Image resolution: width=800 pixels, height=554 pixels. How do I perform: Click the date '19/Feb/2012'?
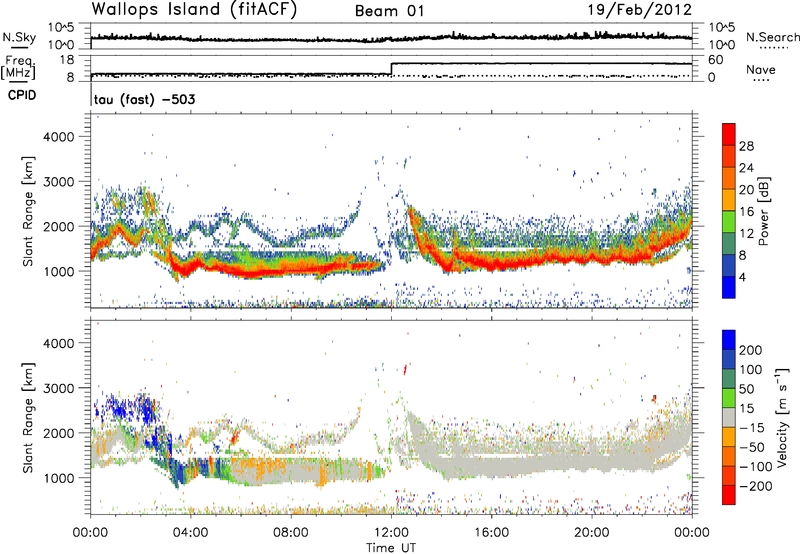click(x=640, y=10)
